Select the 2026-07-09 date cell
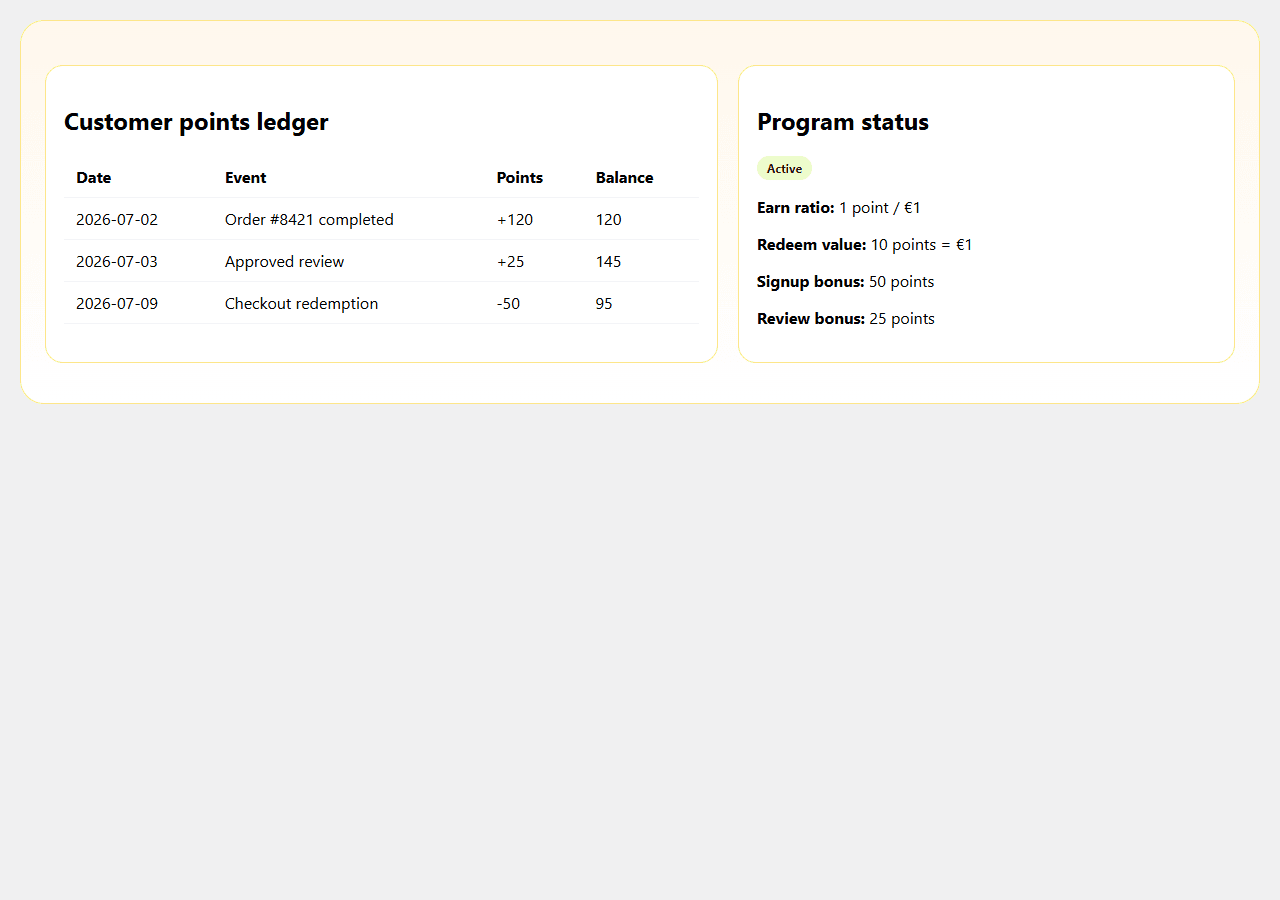This screenshot has height=900, width=1280. pyautogui.click(x=117, y=304)
